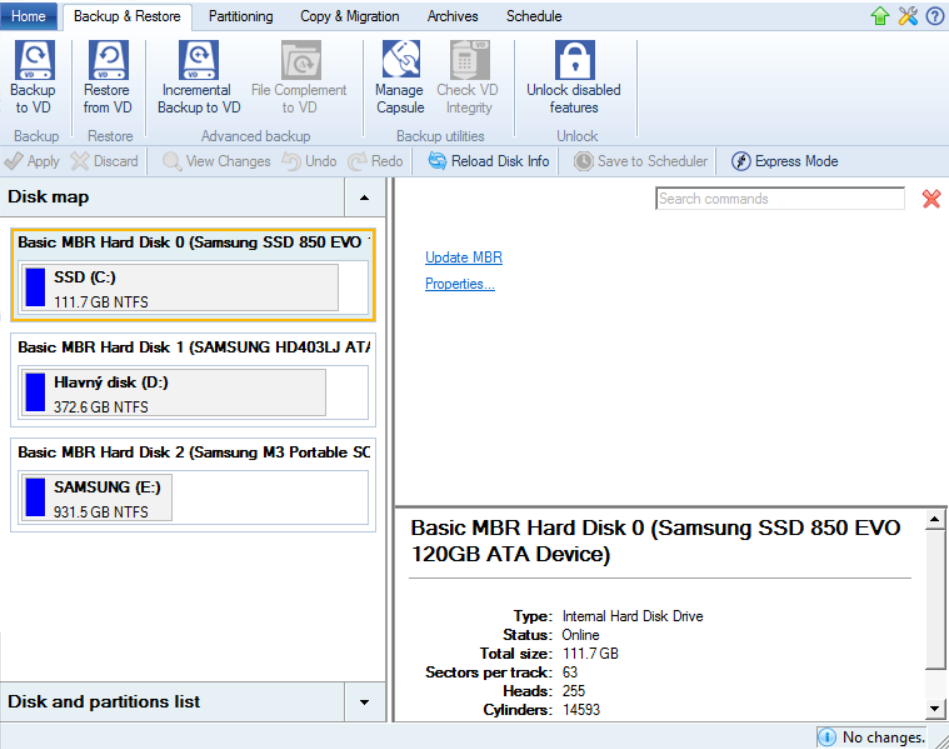Click the Update MBR link
949x749 pixels.
[x=464, y=258]
